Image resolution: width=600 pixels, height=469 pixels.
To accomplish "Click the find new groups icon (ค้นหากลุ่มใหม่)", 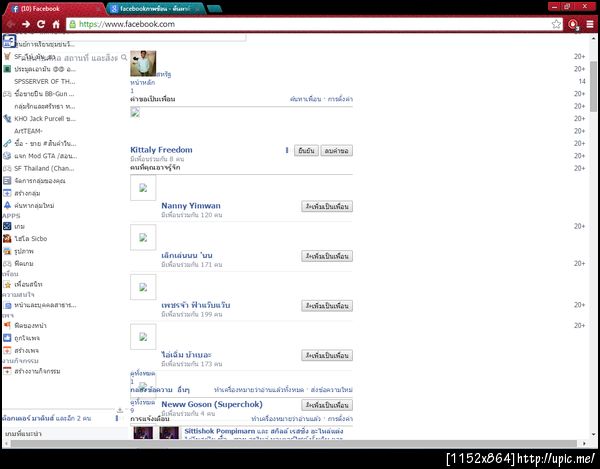I will point(7,205).
